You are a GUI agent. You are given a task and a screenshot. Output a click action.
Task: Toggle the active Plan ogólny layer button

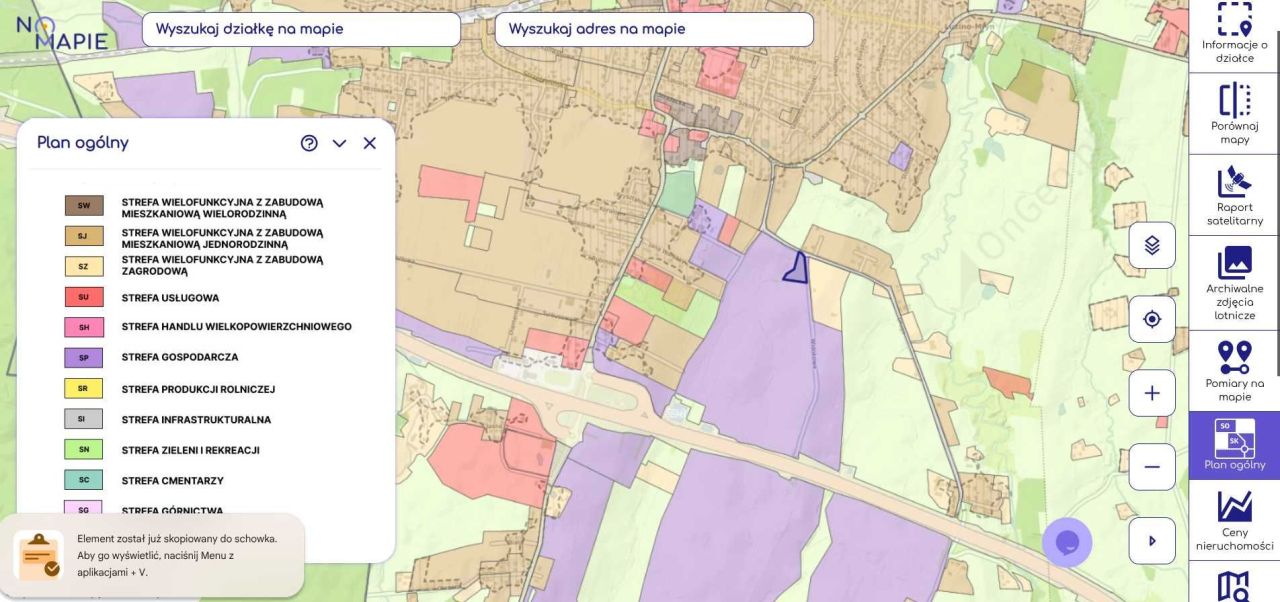1234,446
